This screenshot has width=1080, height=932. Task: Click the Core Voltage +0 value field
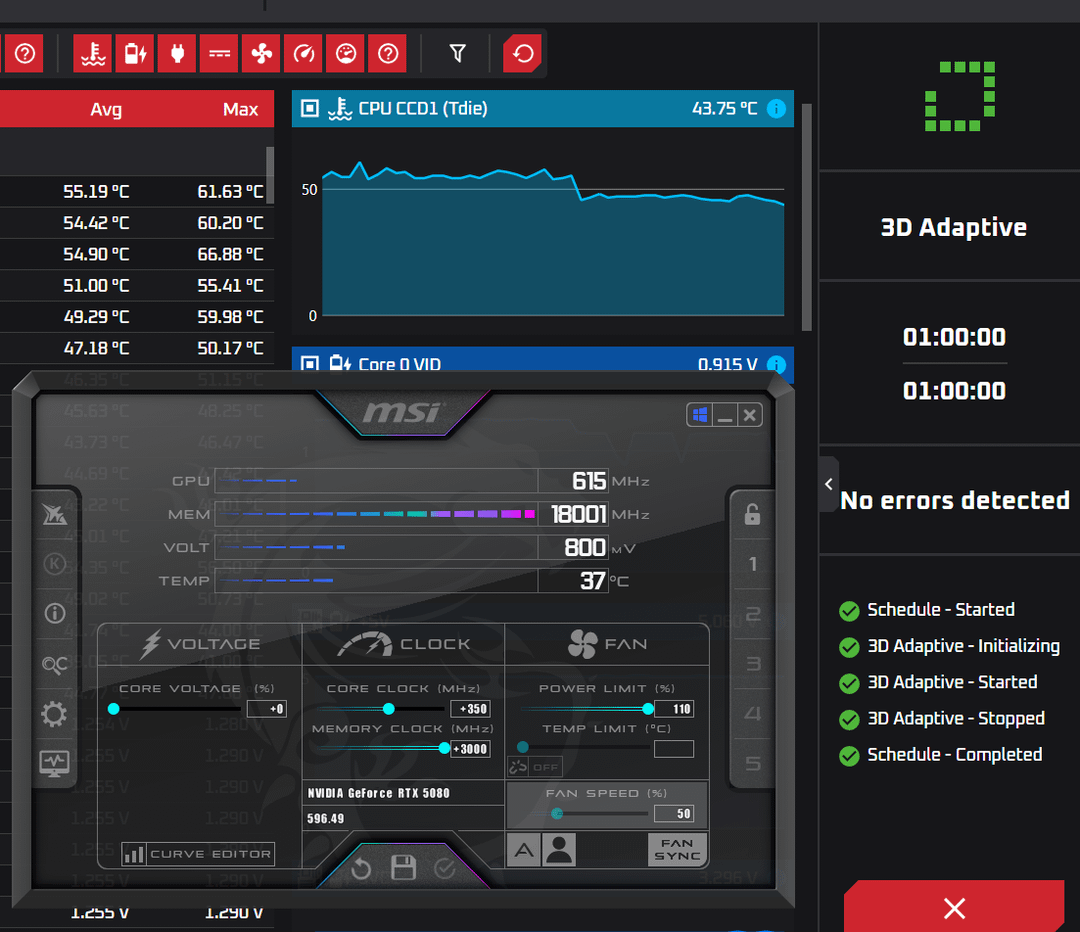[267, 709]
